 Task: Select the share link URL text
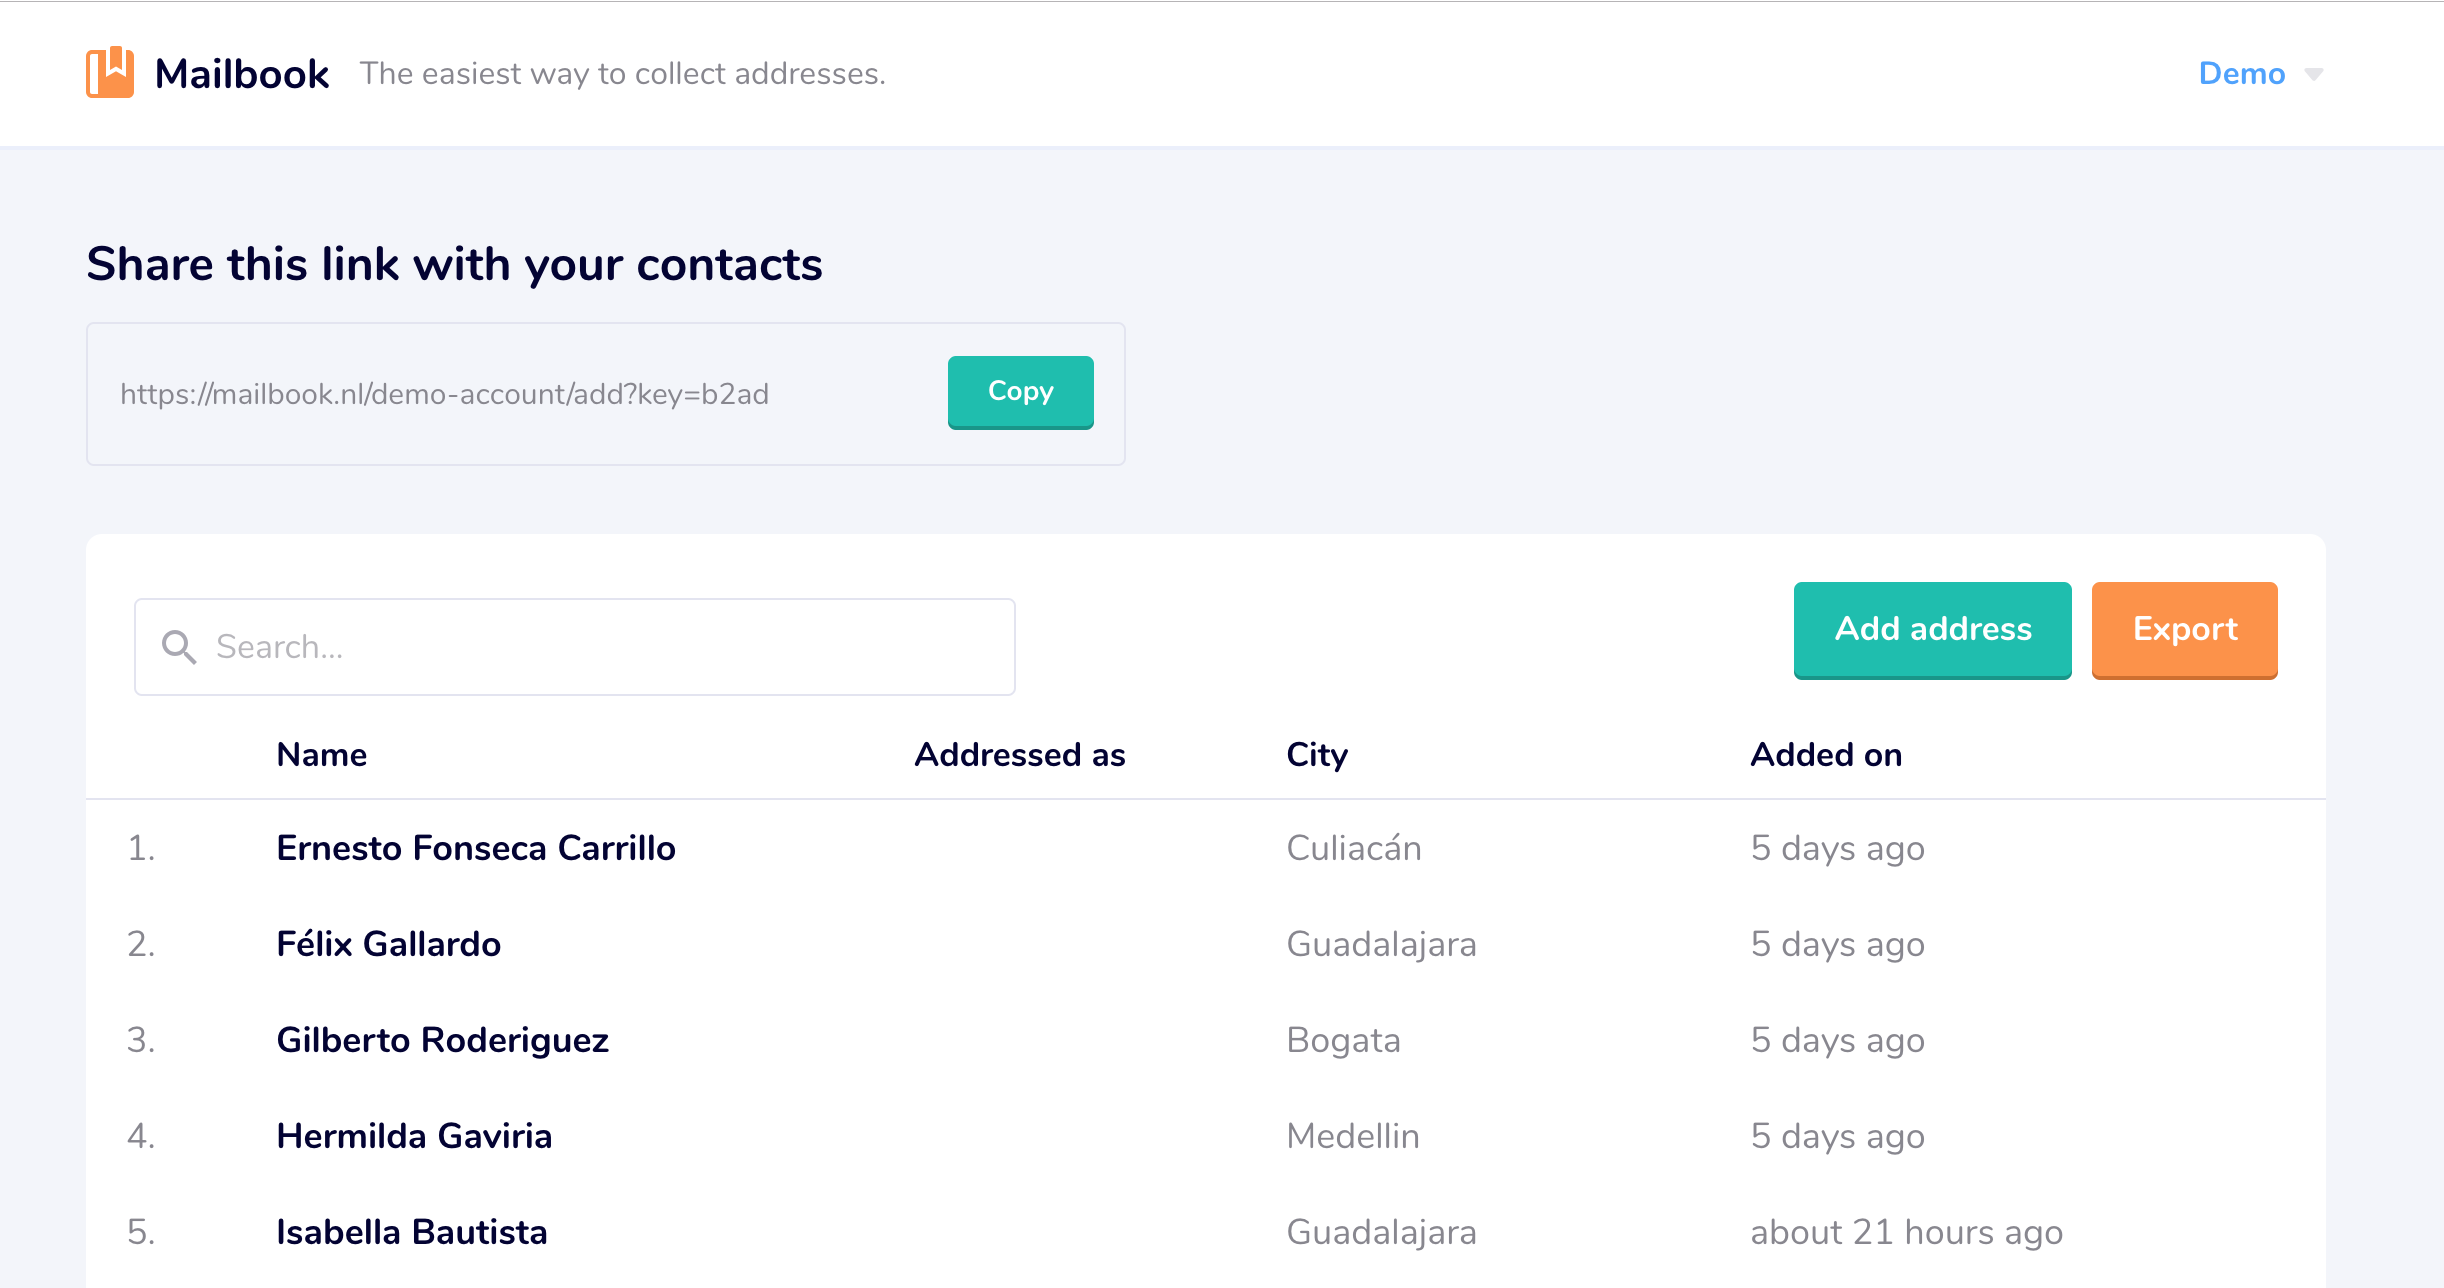(x=444, y=394)
